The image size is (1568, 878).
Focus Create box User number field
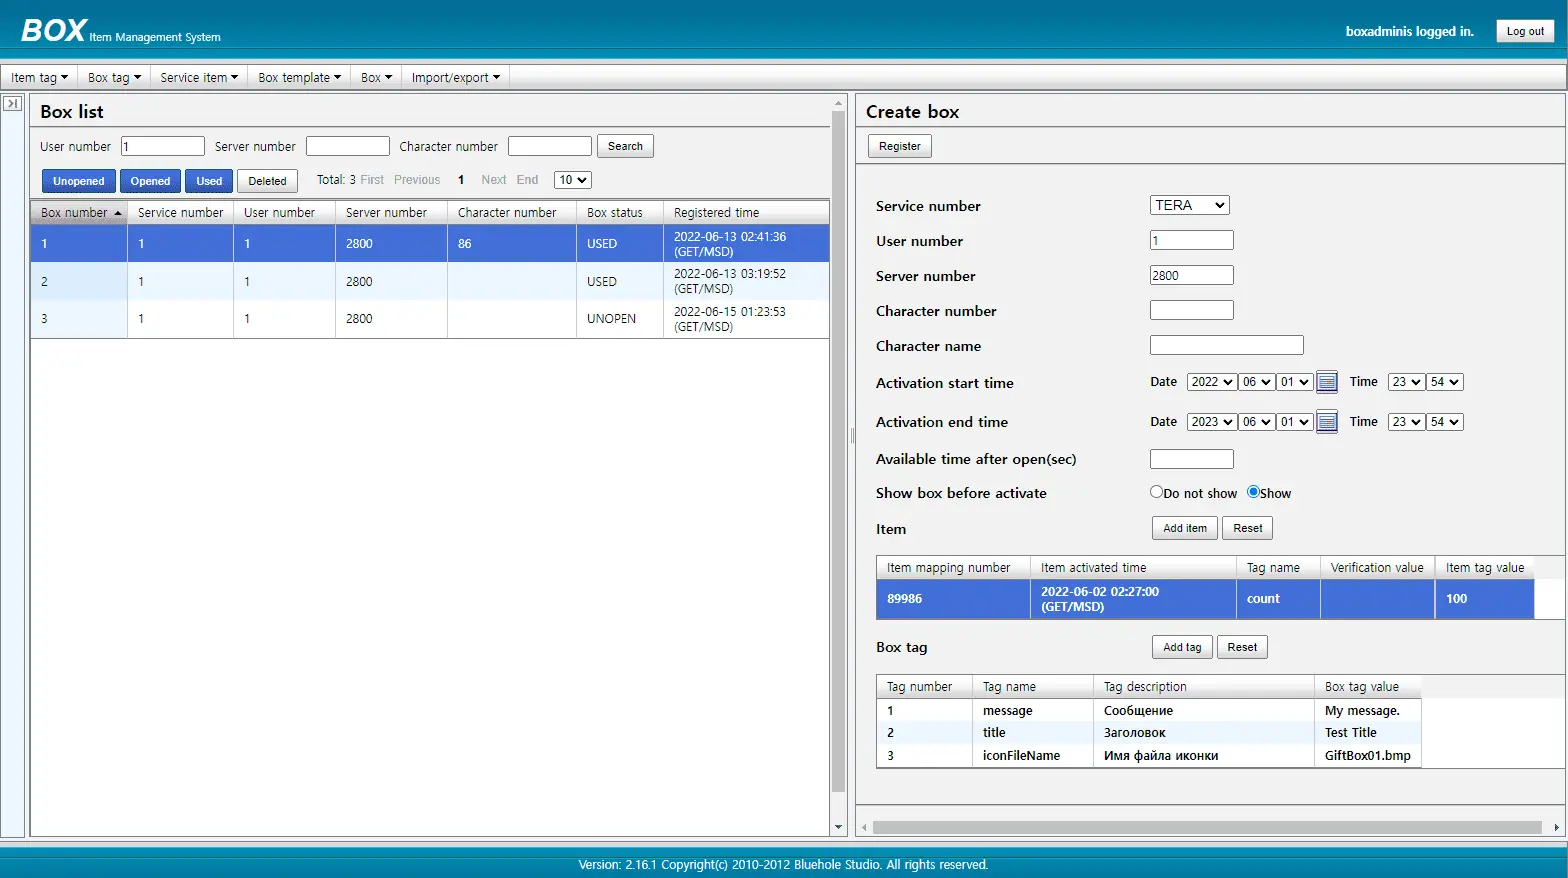(1192, 240)
